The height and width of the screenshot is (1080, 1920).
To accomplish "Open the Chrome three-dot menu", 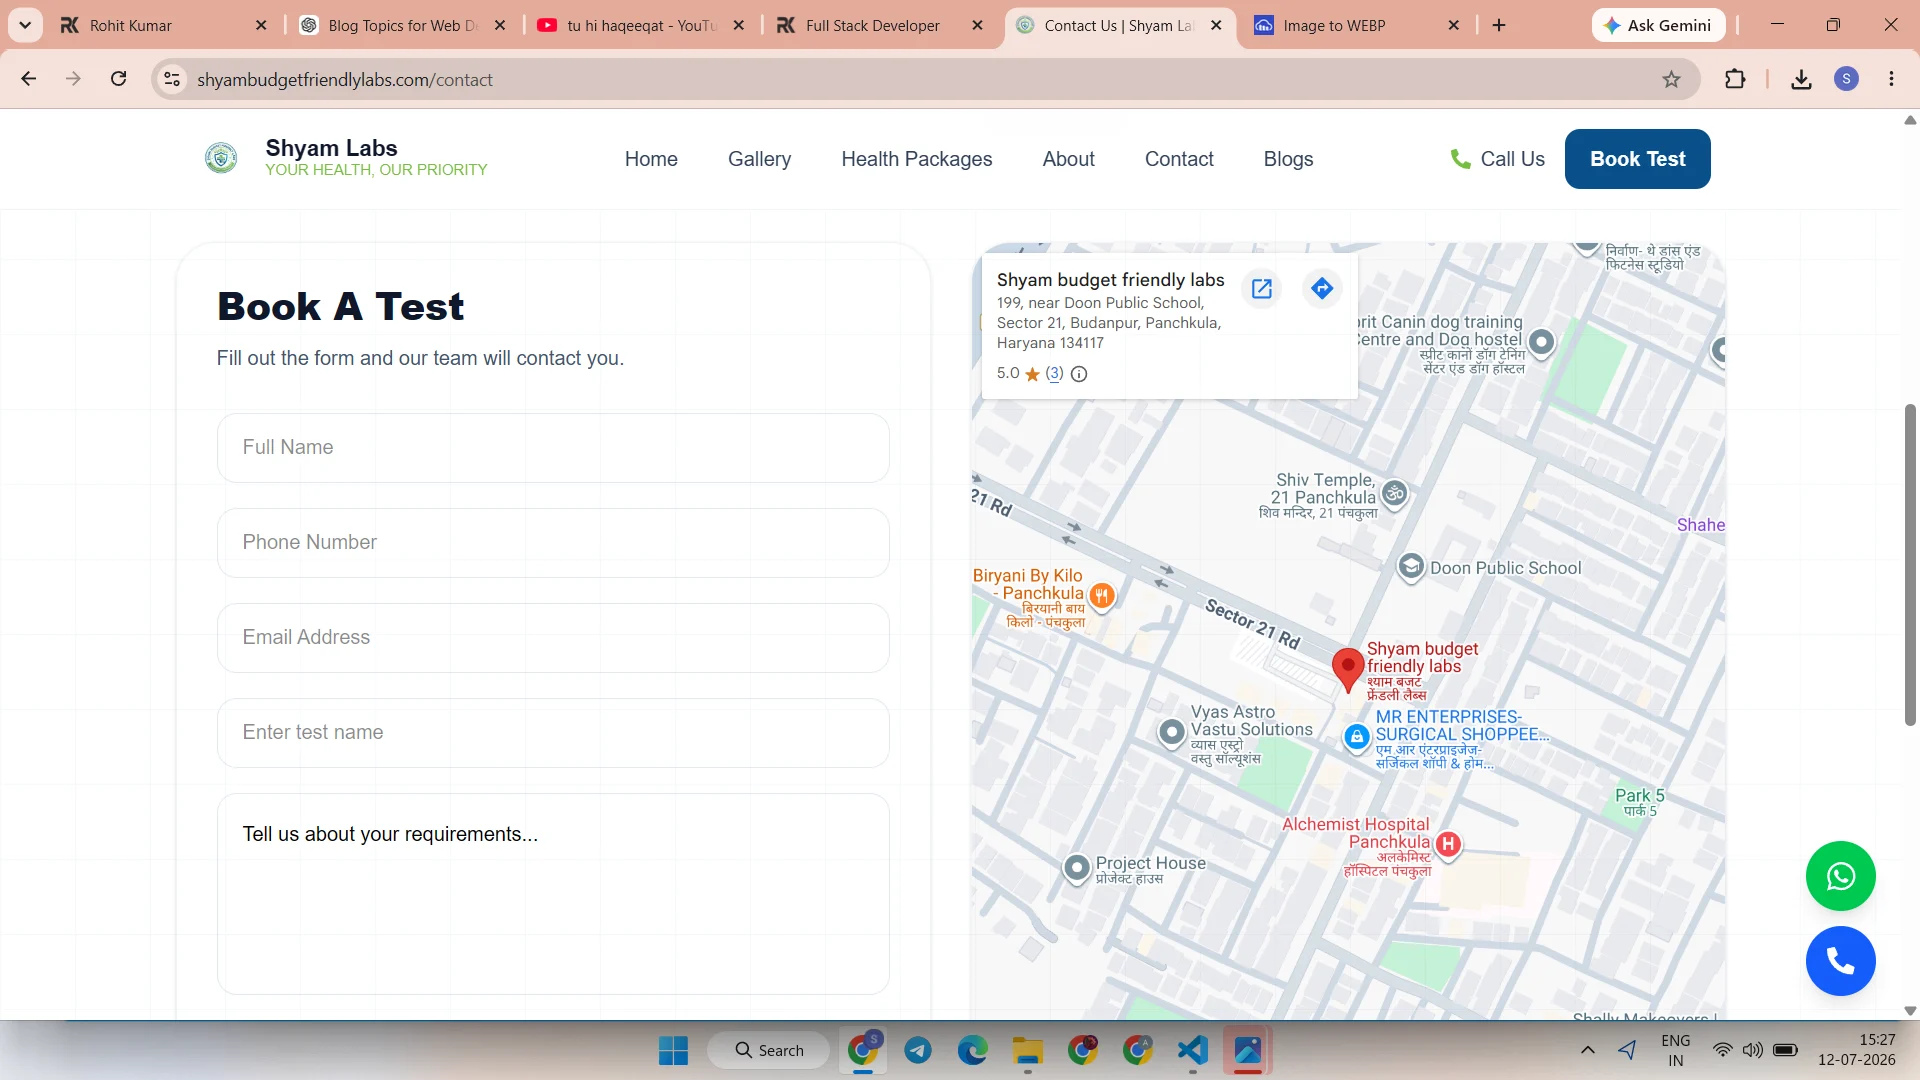I will 1892,79.
